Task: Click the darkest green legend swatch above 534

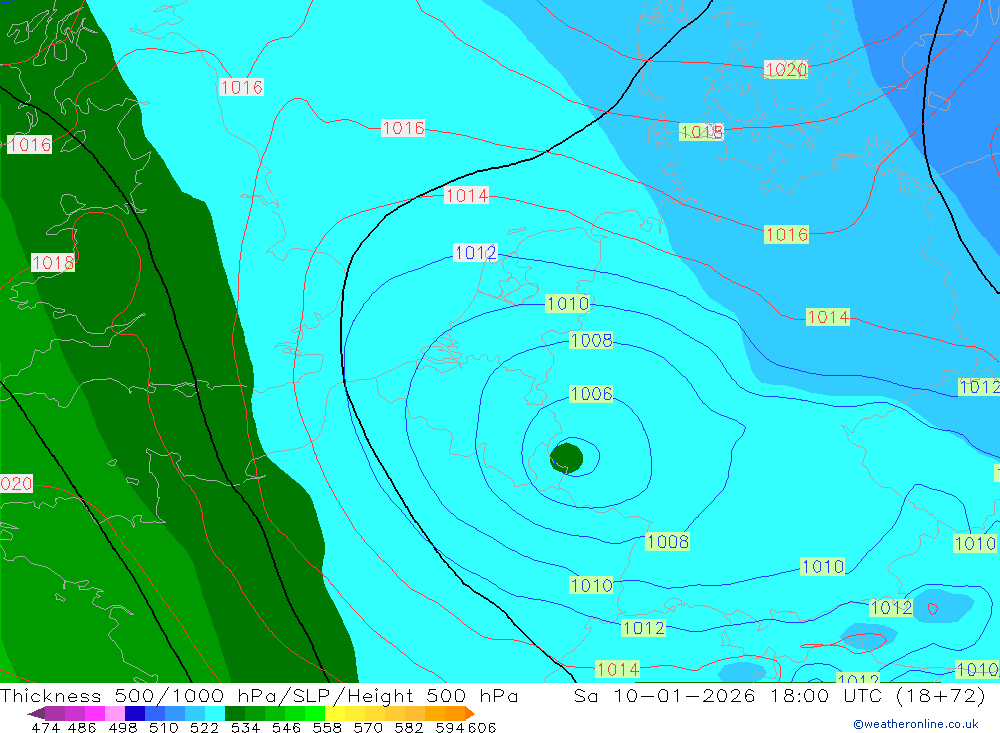Action: pyautogui.click(x=235, y=713)
